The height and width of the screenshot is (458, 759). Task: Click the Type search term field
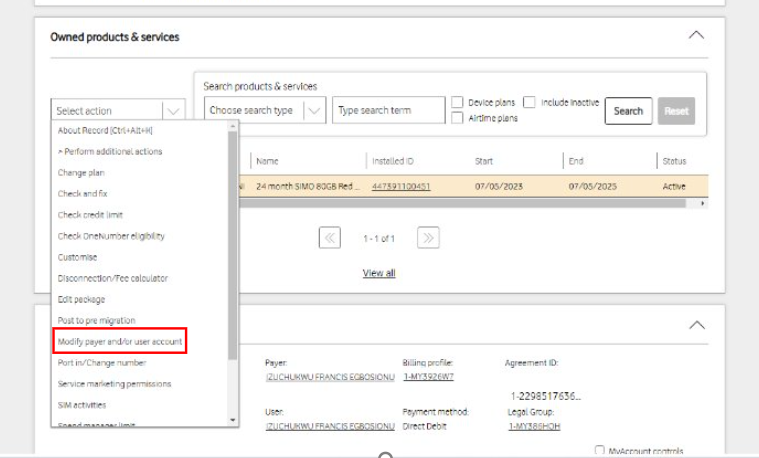388,110
